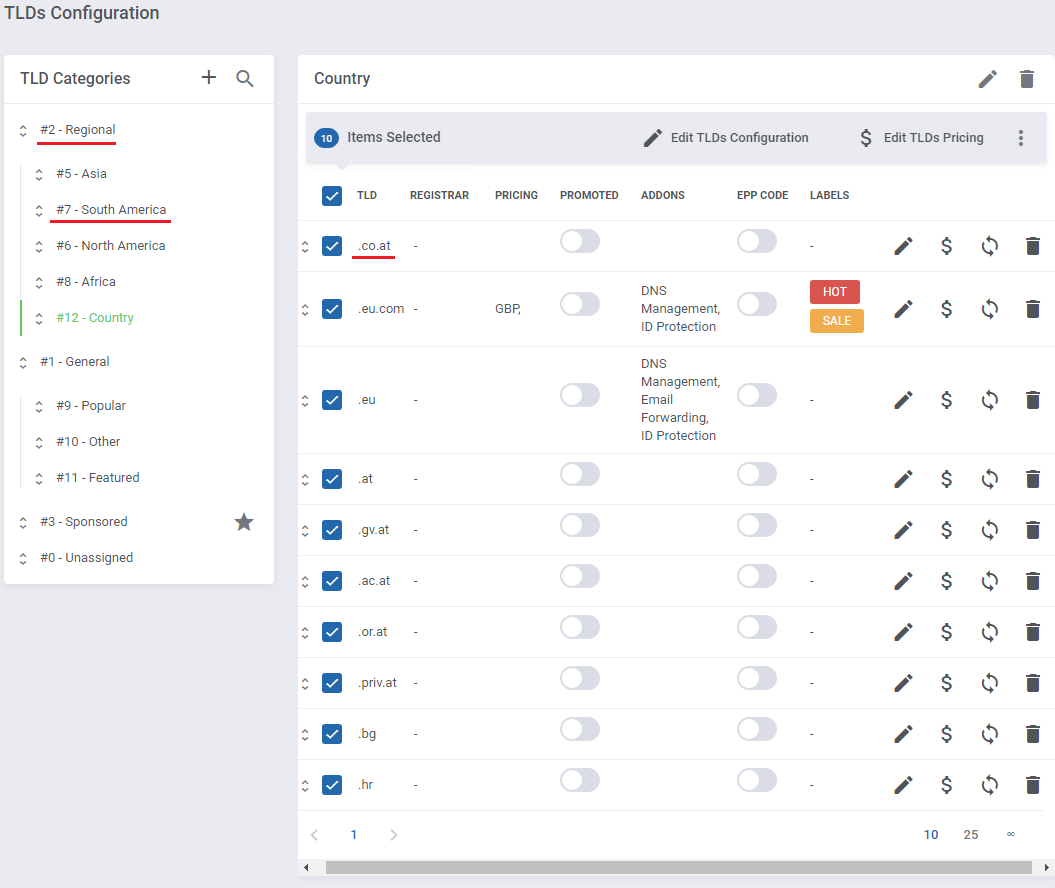Edit the Country category with header pencil
Viewport: 1055px width, 888px height.
point(987,79)
